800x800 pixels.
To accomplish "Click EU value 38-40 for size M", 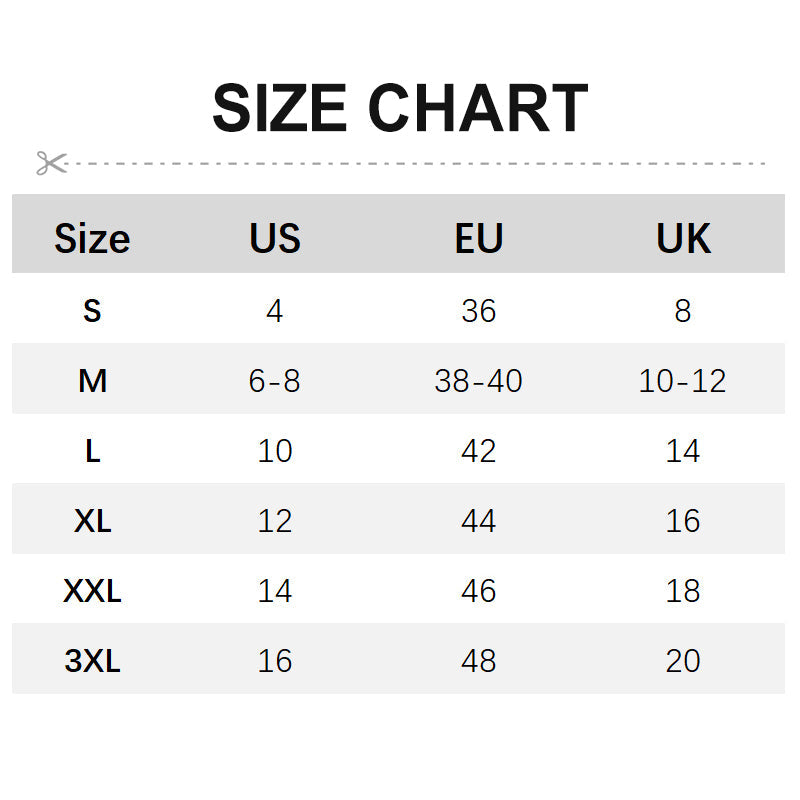I will pyautogui.click(x=478, y=381).
